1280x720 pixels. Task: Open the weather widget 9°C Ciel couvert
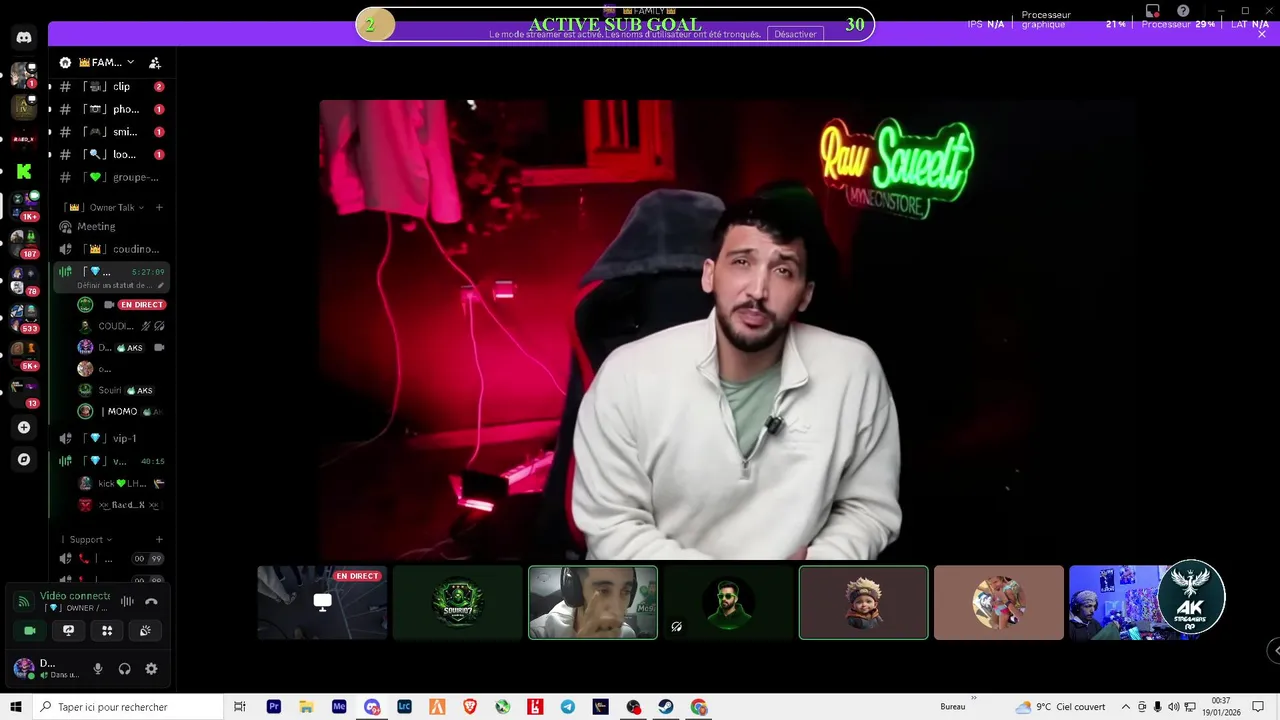1061,707
